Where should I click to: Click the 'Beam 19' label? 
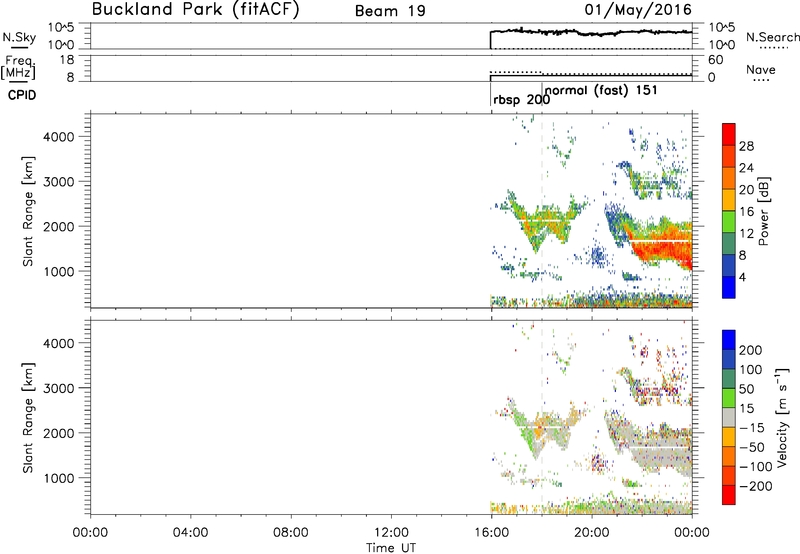390,11
